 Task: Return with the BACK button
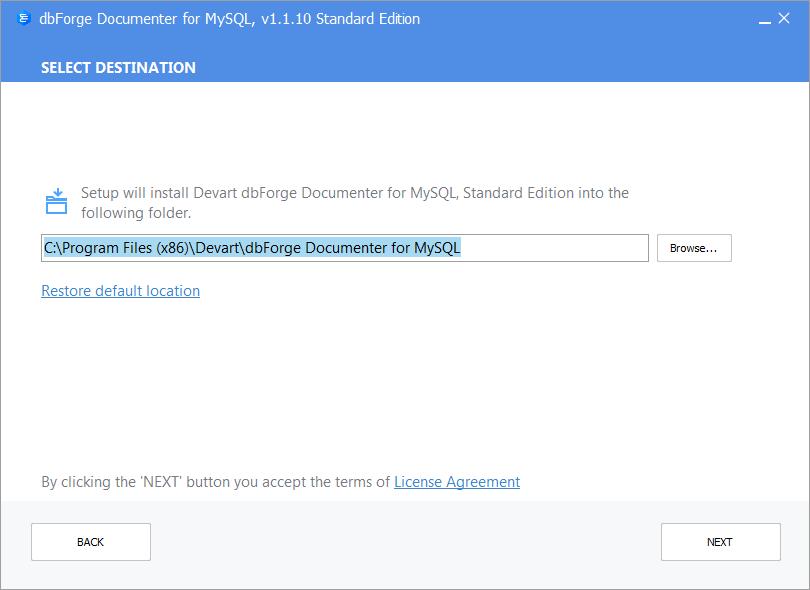coord(91,542)
